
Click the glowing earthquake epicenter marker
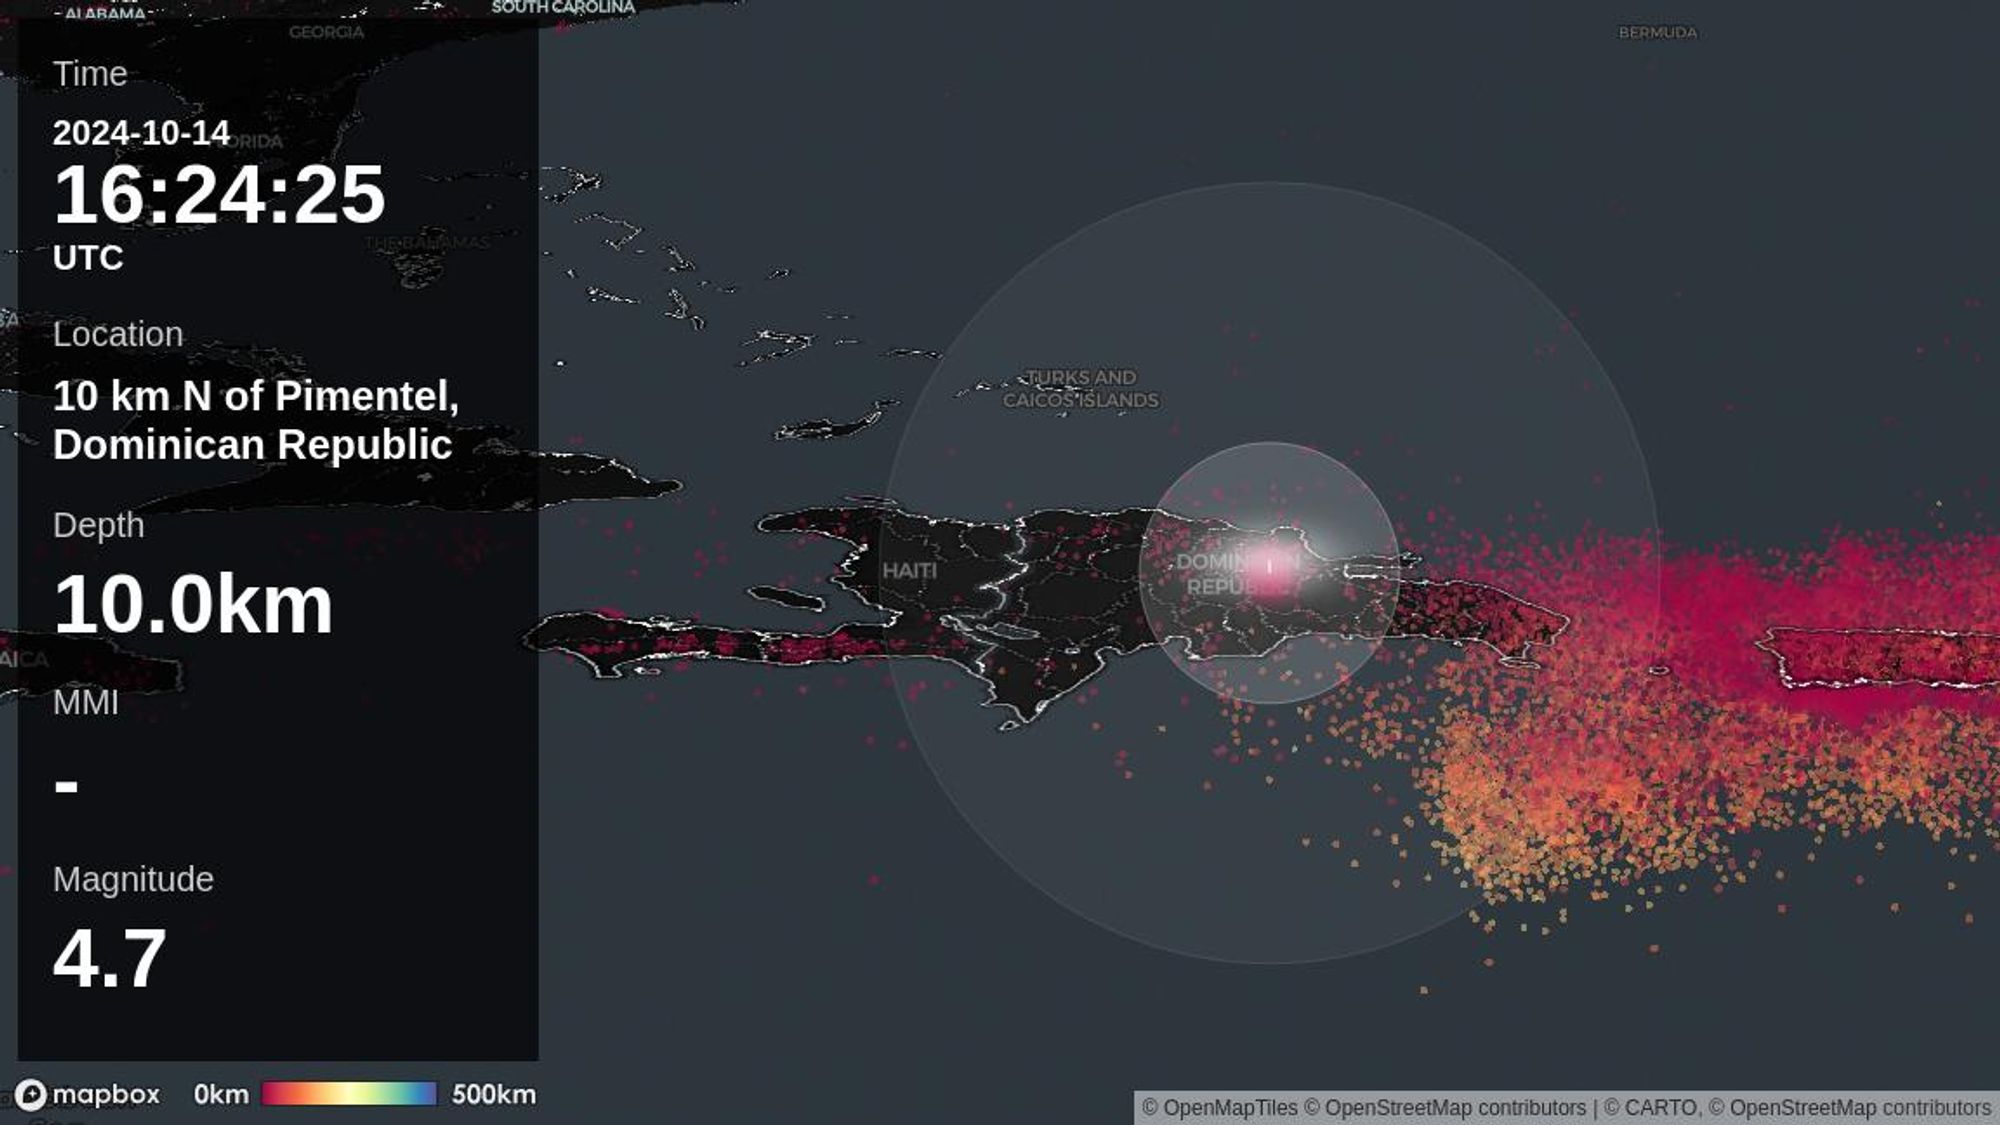1269,566
